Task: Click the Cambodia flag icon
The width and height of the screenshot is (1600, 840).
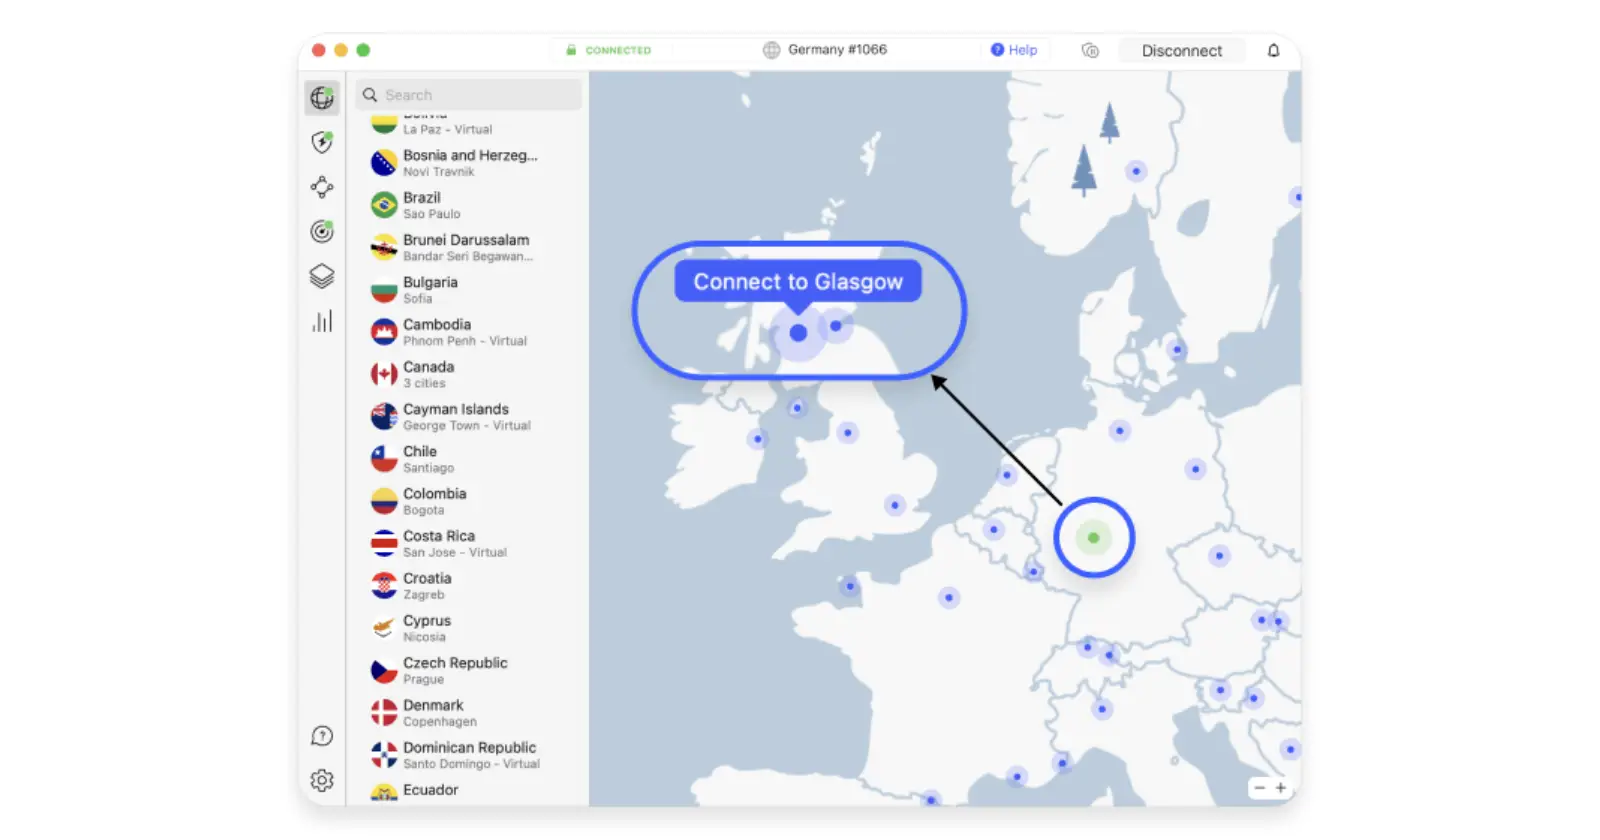Action: click(384, 332)
